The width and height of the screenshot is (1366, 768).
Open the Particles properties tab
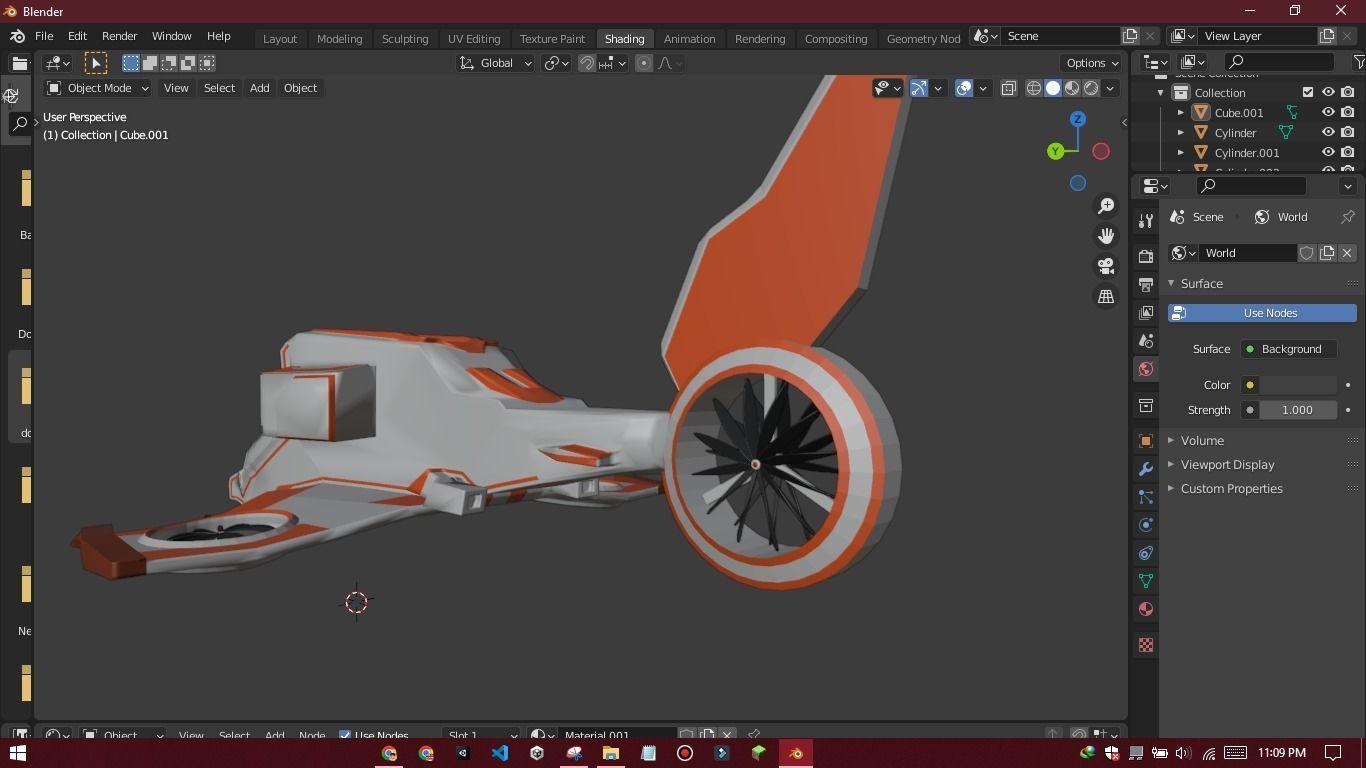(x=1146, y=497)
